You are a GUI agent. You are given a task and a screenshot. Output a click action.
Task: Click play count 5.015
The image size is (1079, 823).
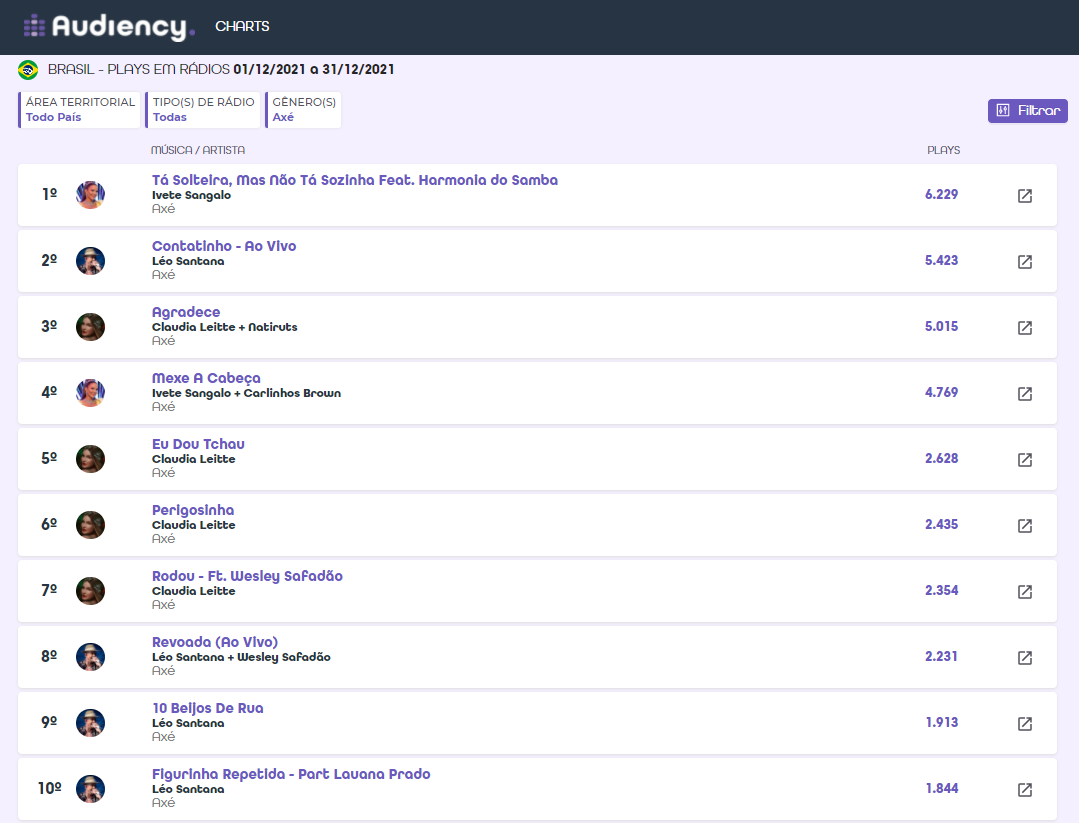click(x=941, y=326)
